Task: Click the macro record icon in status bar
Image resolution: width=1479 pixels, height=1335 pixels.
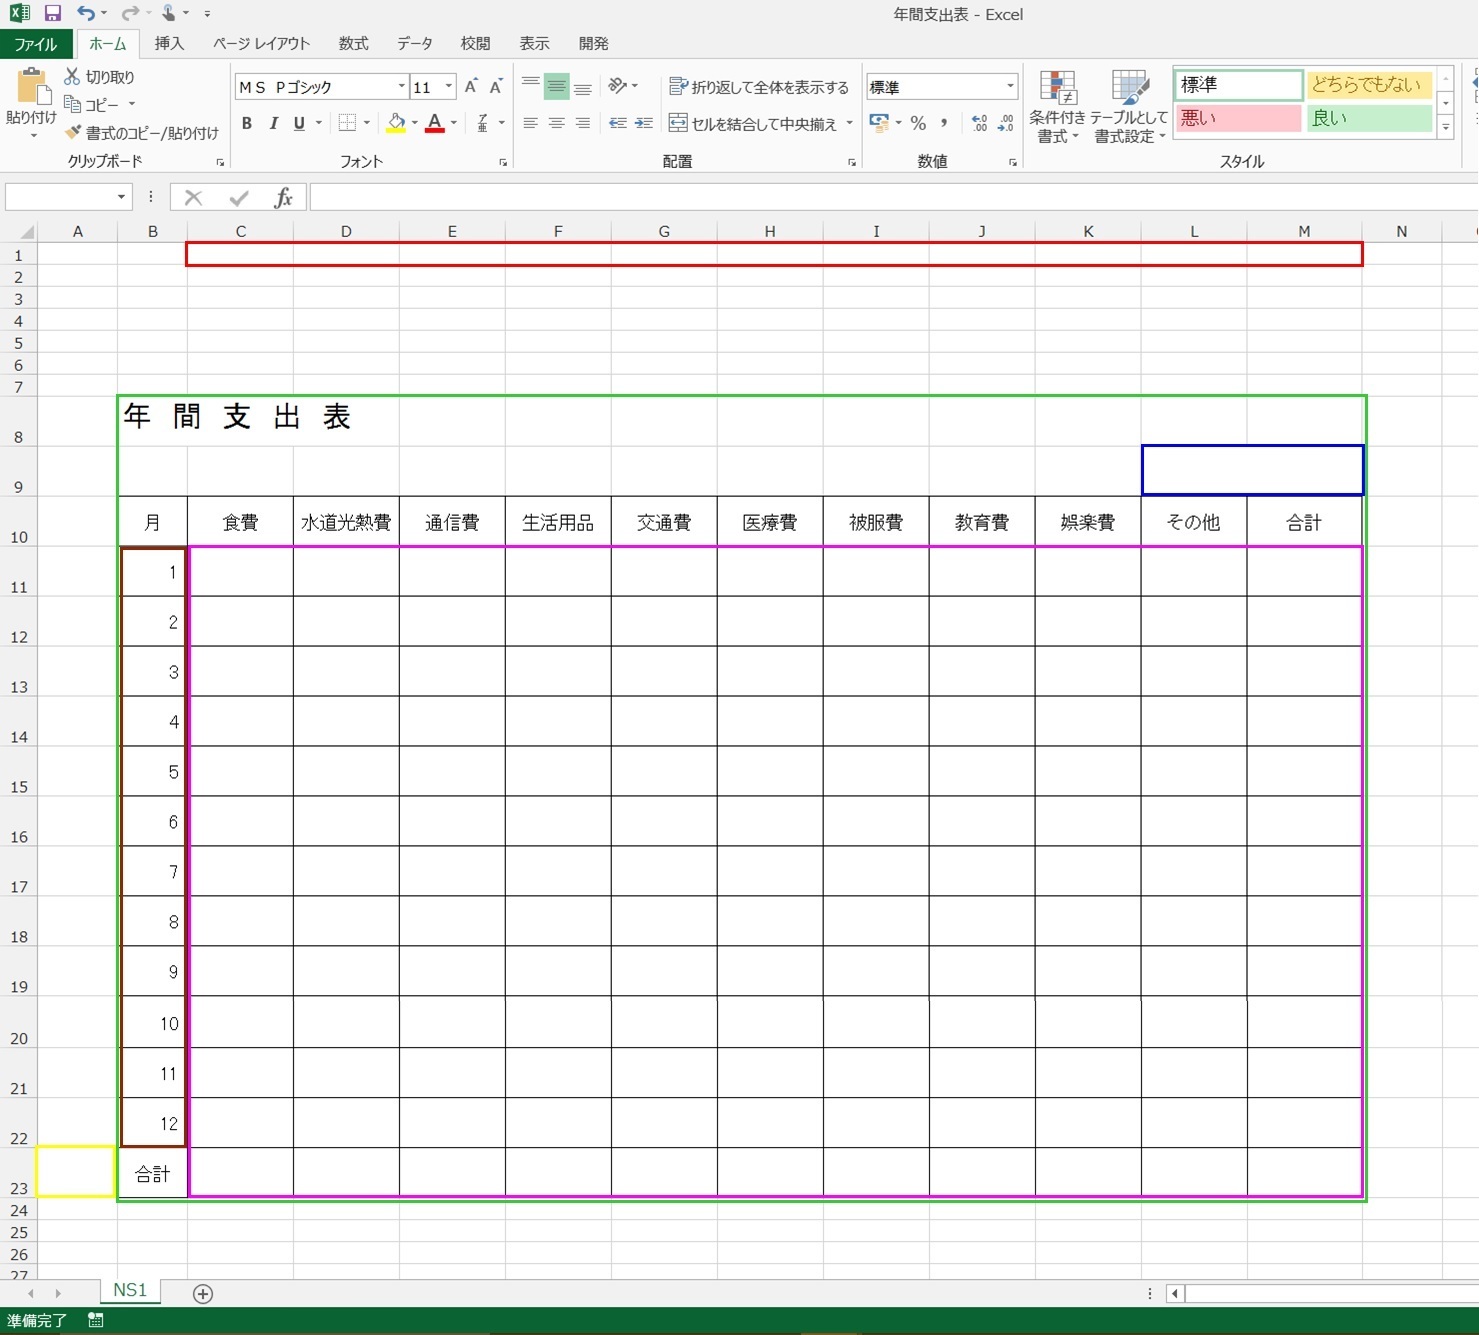Action: [96, 1320]
